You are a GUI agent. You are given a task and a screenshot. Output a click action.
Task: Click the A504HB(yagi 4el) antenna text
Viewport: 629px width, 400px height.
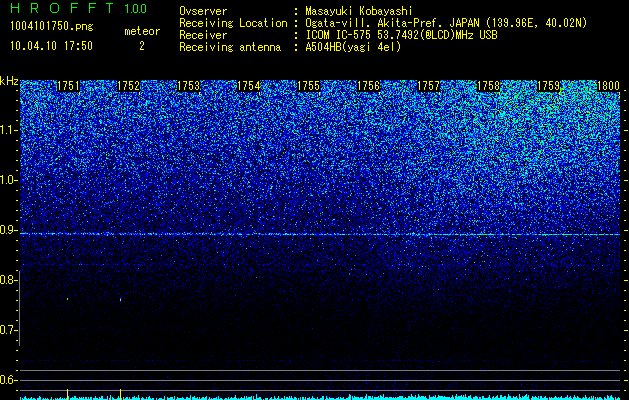pyautogui.click(x=353, y=47)
